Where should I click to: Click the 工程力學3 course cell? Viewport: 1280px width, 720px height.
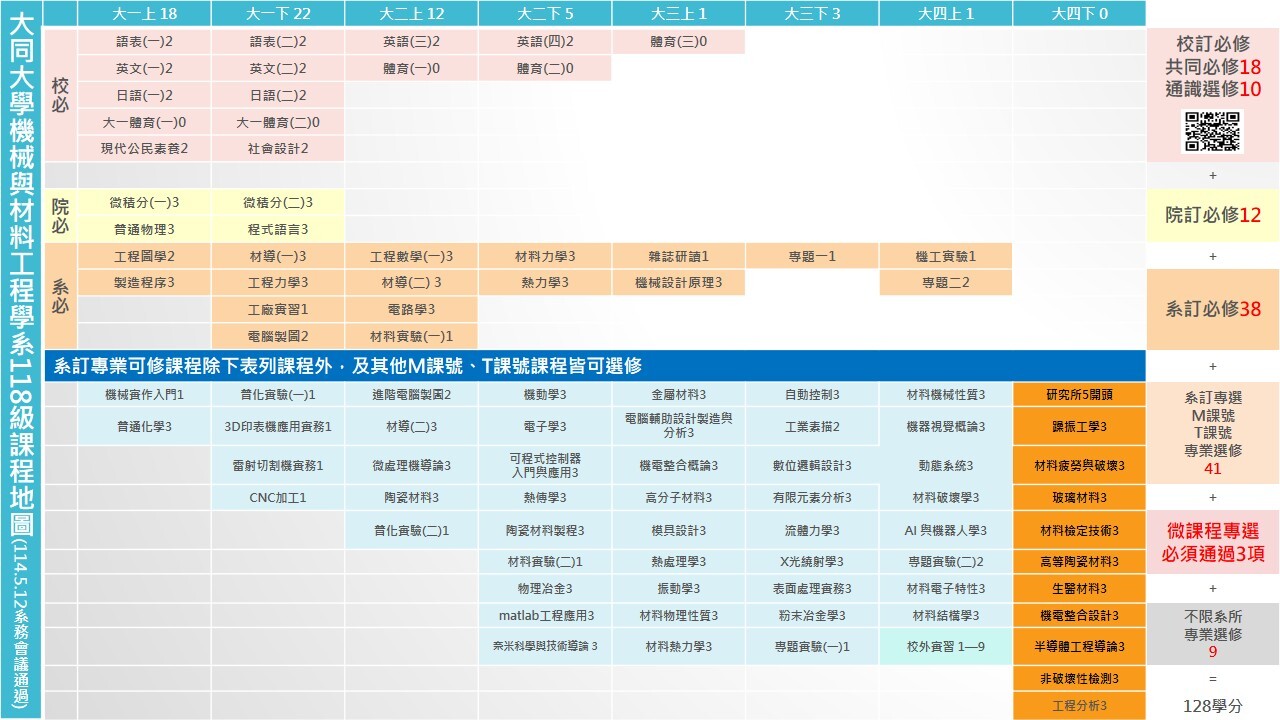pyautogui.click(x=278, y=283)
